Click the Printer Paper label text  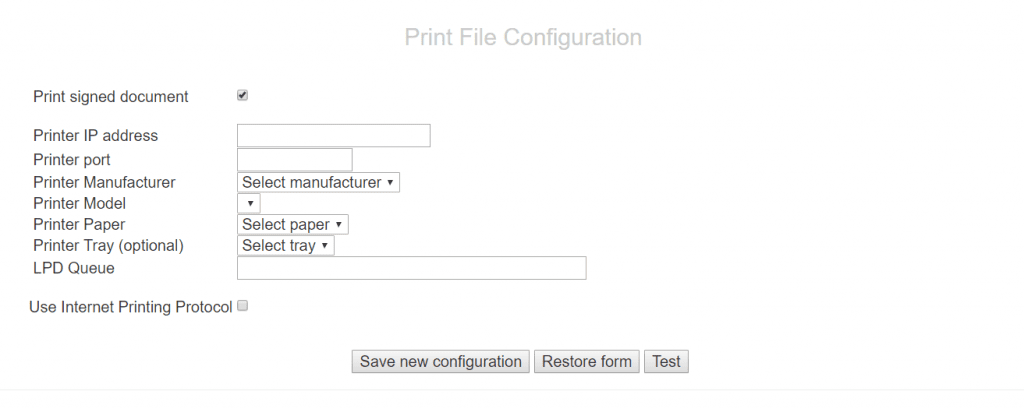coord(79,225)
